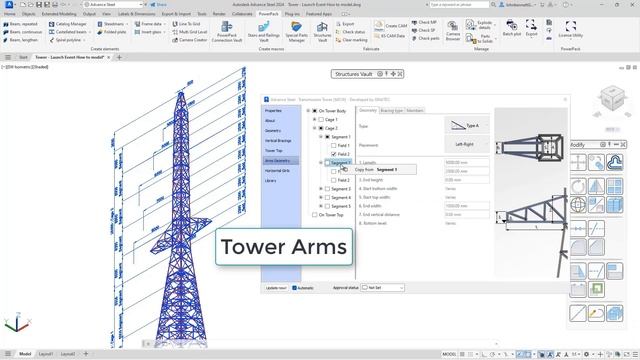Click Check status in Fabricate group
Screen dimensions: 640x360
351,32
